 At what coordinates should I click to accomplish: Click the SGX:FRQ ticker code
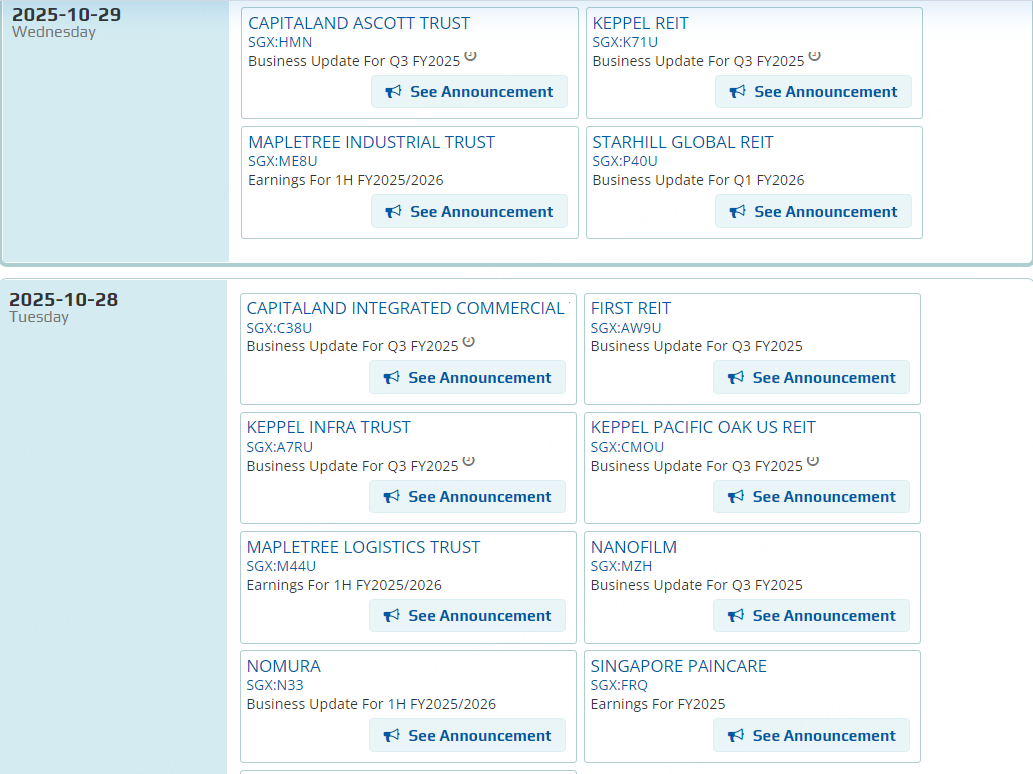click(x=619, y=685)
